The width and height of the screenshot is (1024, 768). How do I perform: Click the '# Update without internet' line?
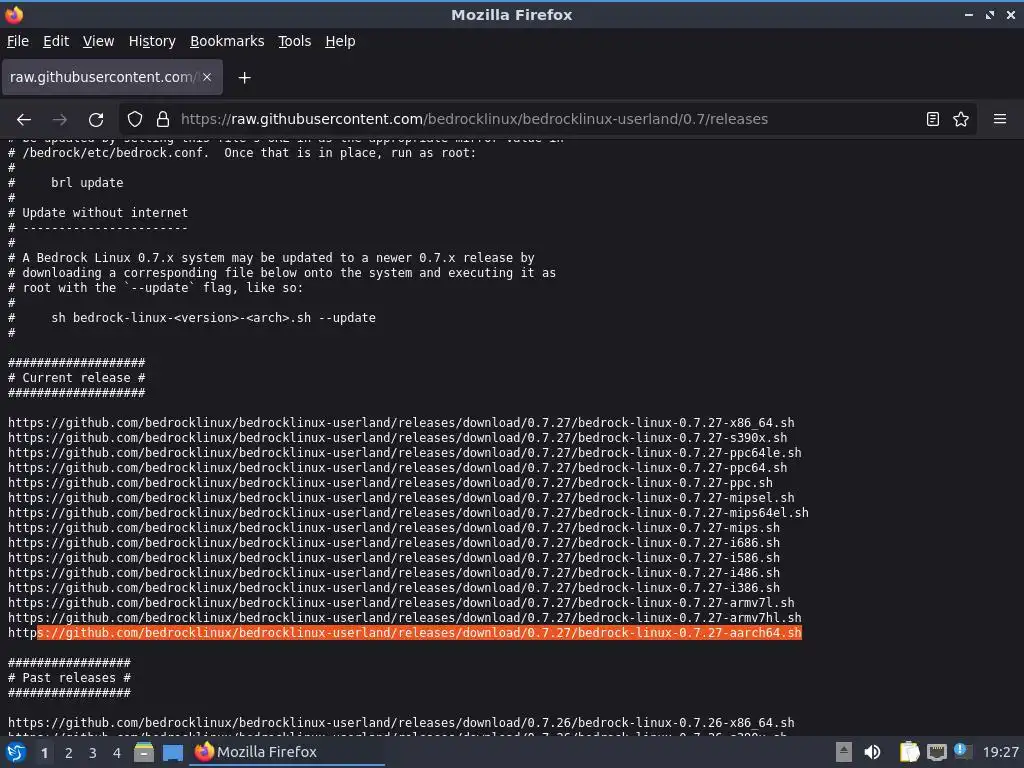click(98, 213)
